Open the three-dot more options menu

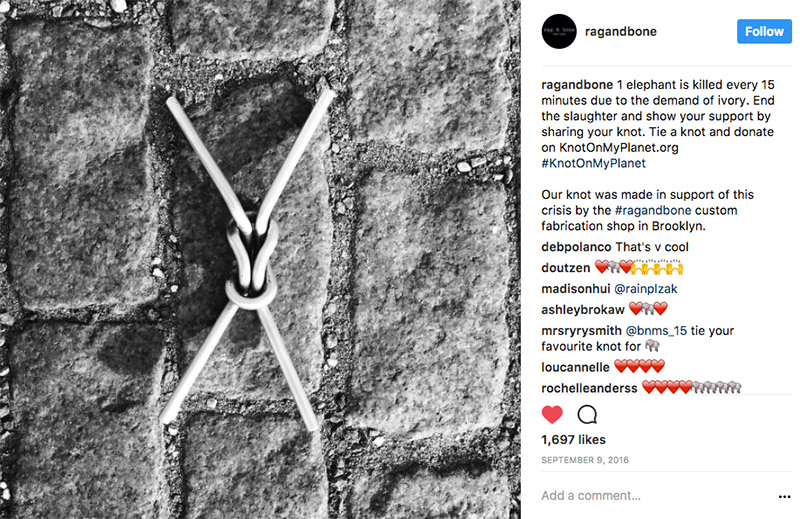point(784,497)
